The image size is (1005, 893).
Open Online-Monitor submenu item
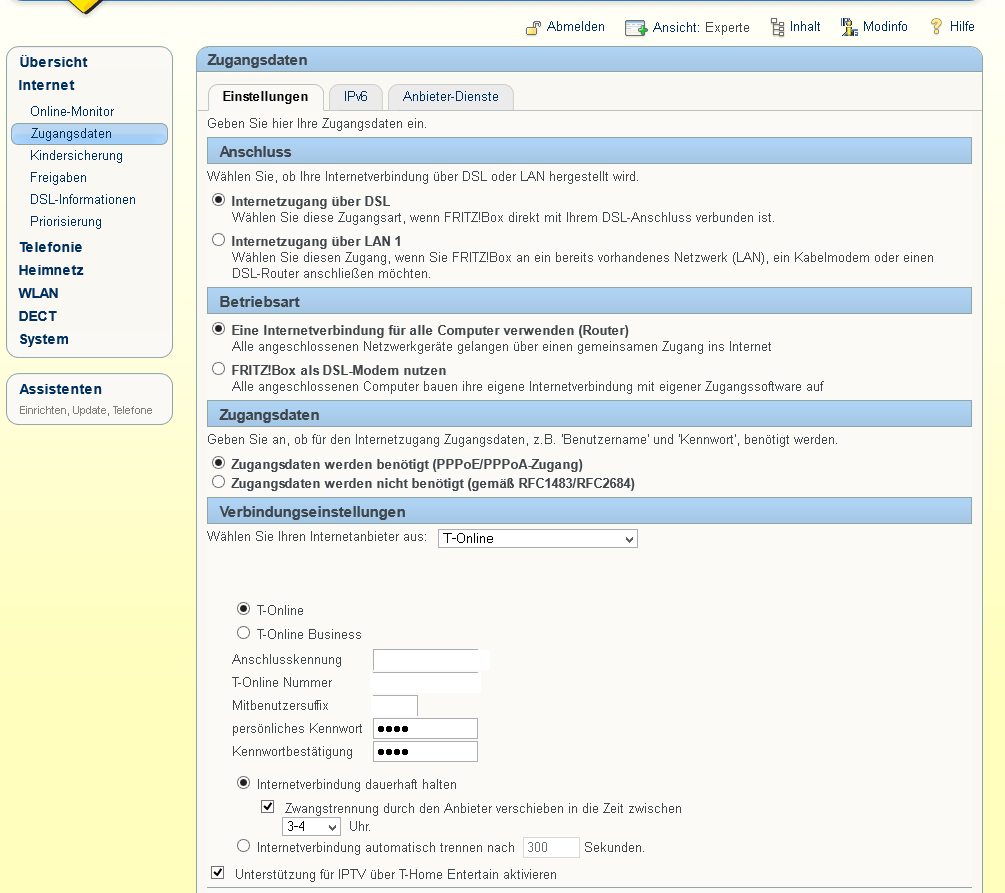[72, 112]
